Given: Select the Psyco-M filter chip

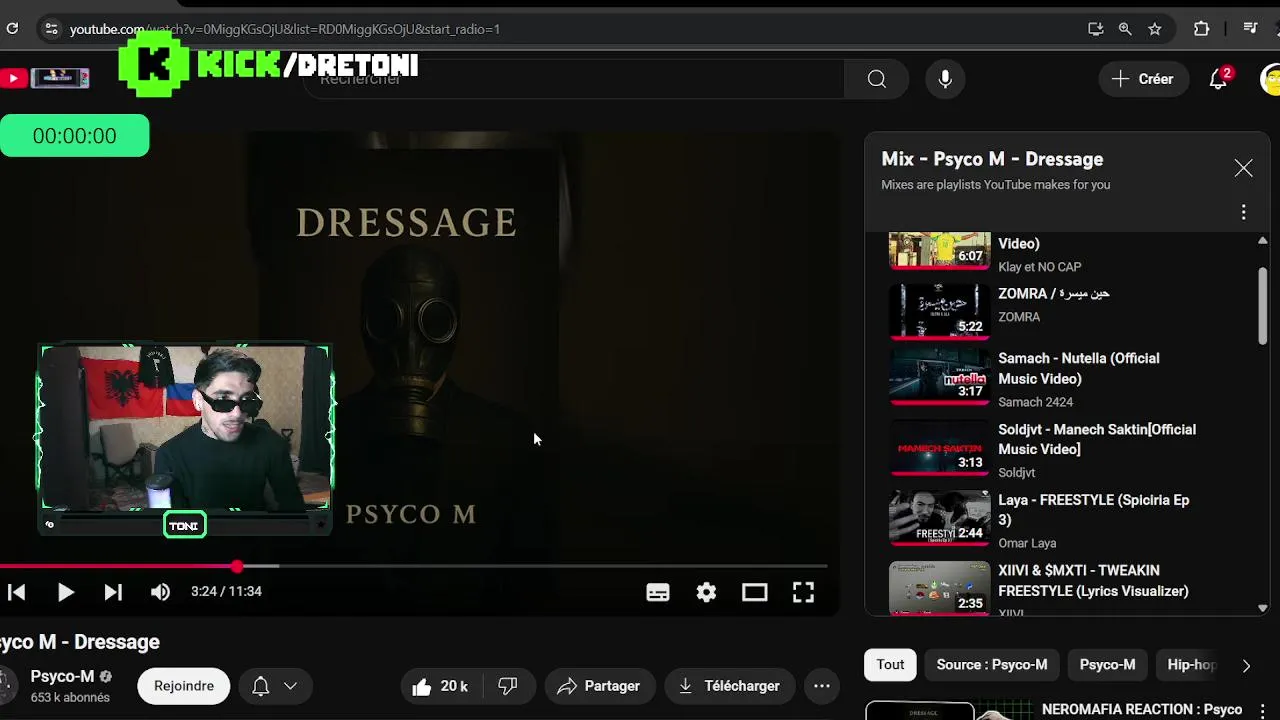Looking at the screenshot, I should [x=1107, y=665].
